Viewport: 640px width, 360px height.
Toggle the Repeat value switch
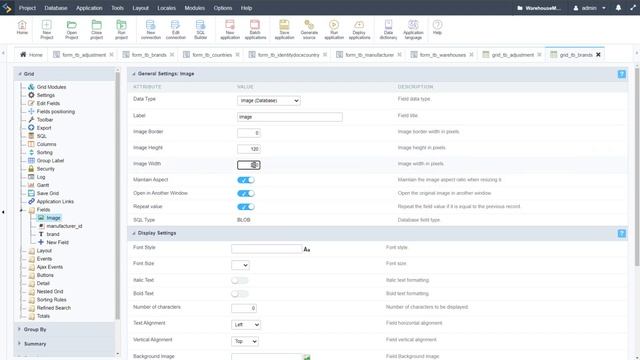coord(246,207)
